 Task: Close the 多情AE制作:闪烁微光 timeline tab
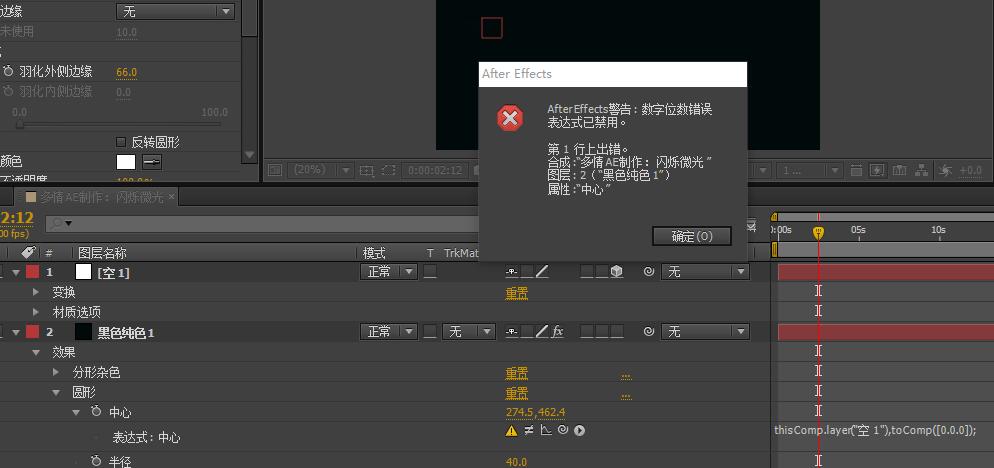pos(171,197)
